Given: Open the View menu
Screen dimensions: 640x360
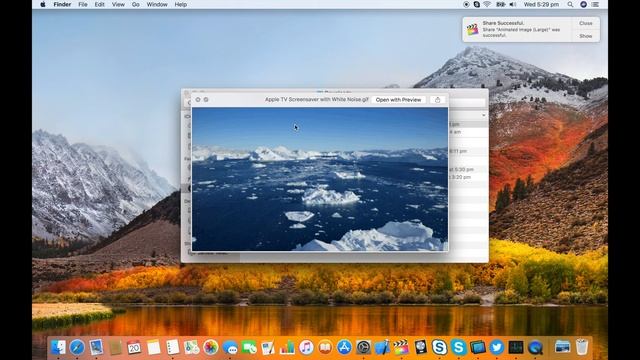Looking at the screenshot, I should click(118, 4).
